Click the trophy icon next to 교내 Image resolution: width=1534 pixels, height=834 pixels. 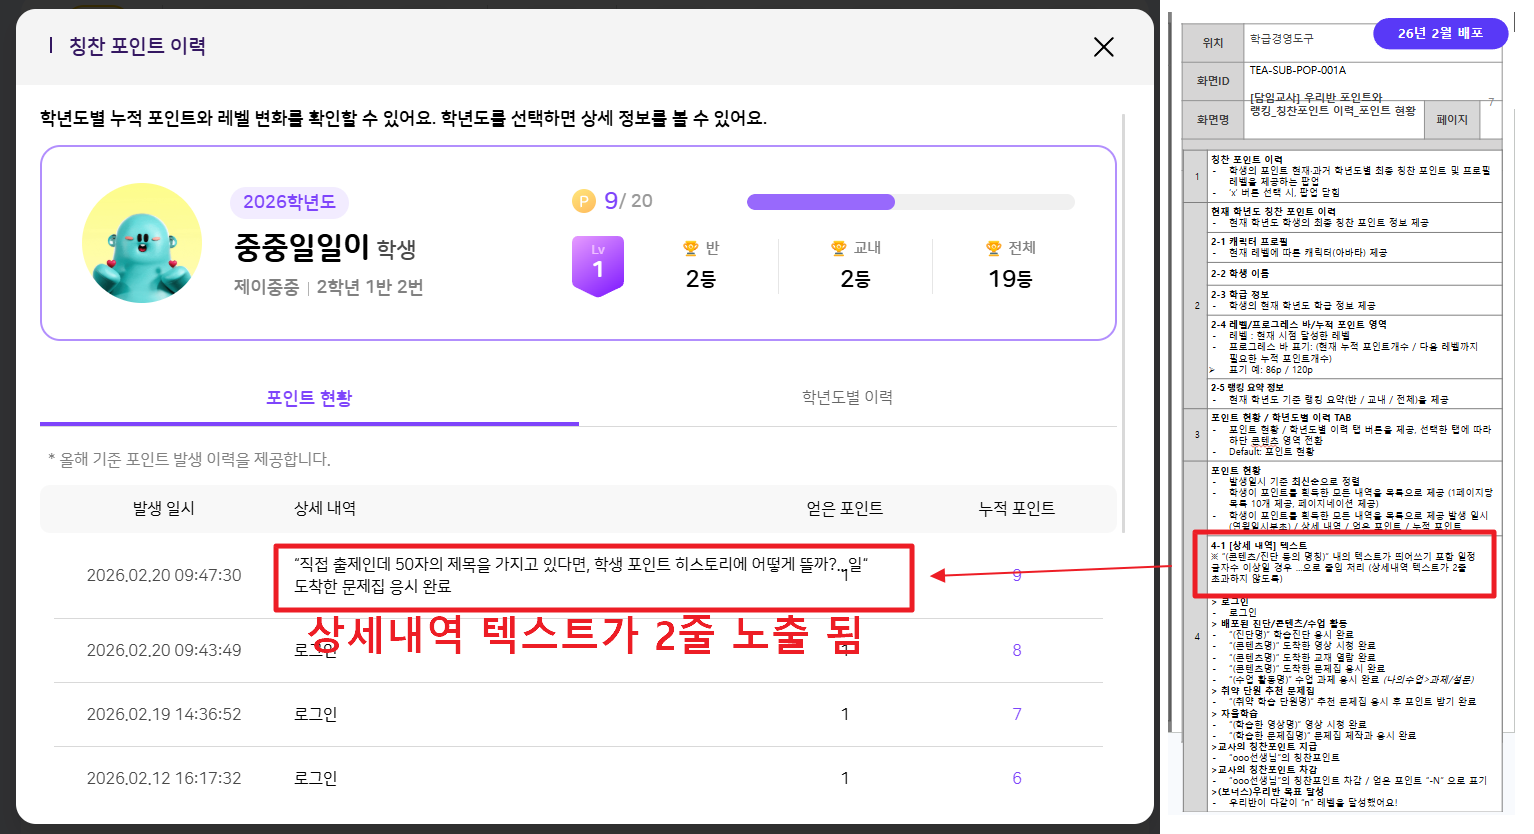click(838, 248)
